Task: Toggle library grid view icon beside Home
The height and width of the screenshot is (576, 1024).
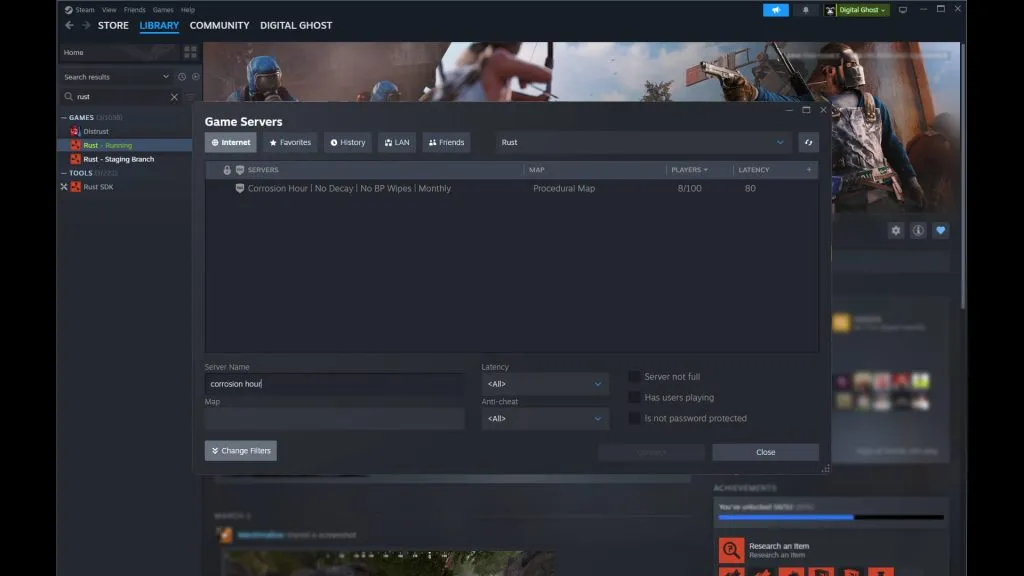Action: point(190,52)
